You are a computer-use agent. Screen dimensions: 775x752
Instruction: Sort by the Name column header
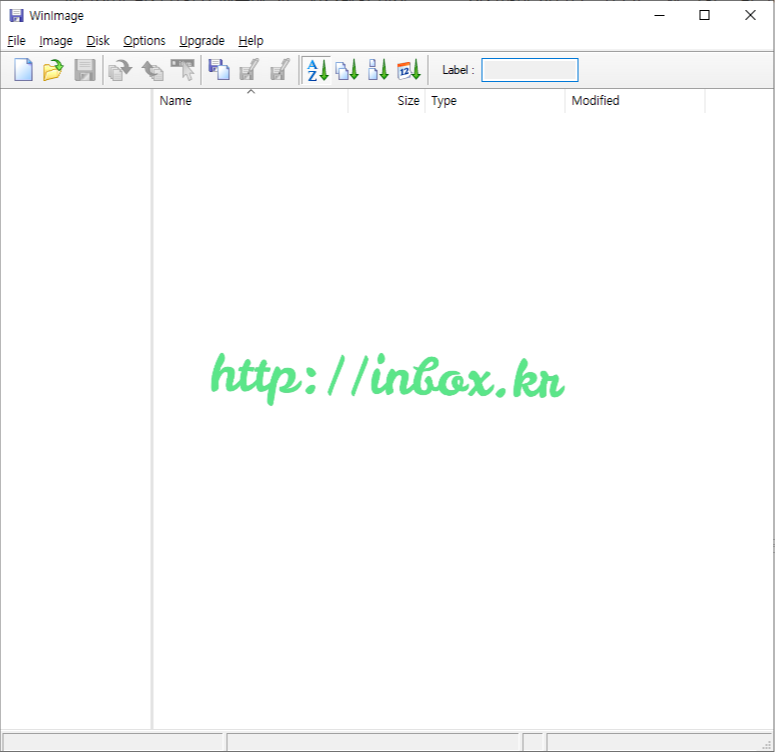(251, 101)
